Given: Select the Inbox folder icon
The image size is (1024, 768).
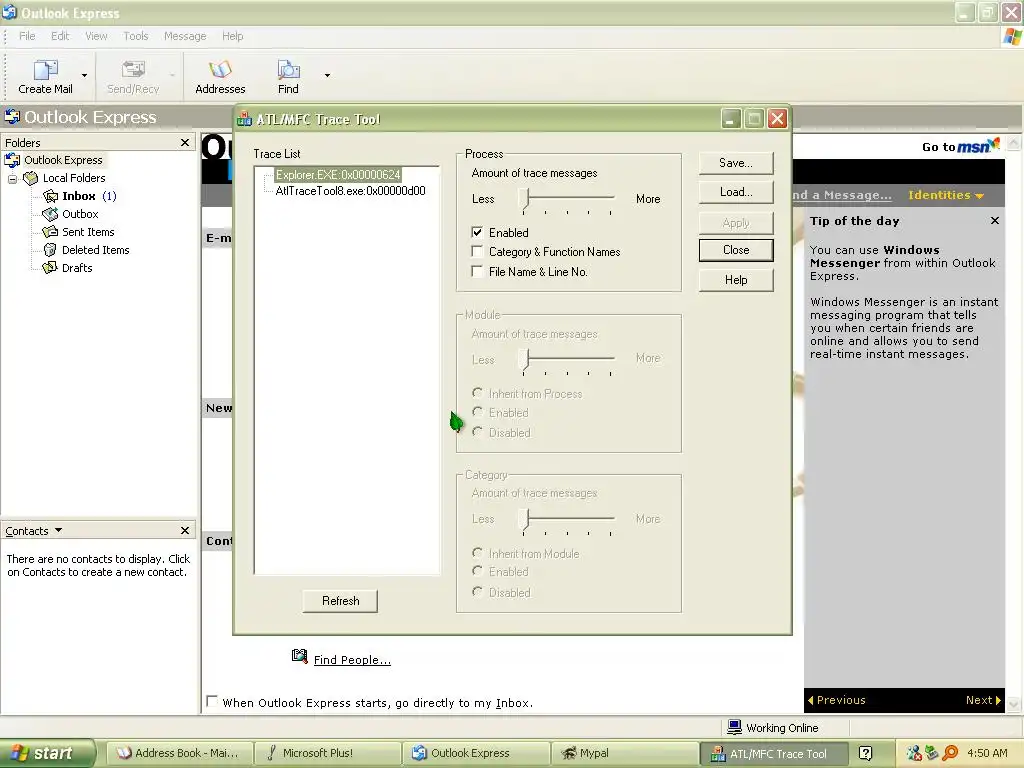Looking at the screenshot, I should (50, 196).
